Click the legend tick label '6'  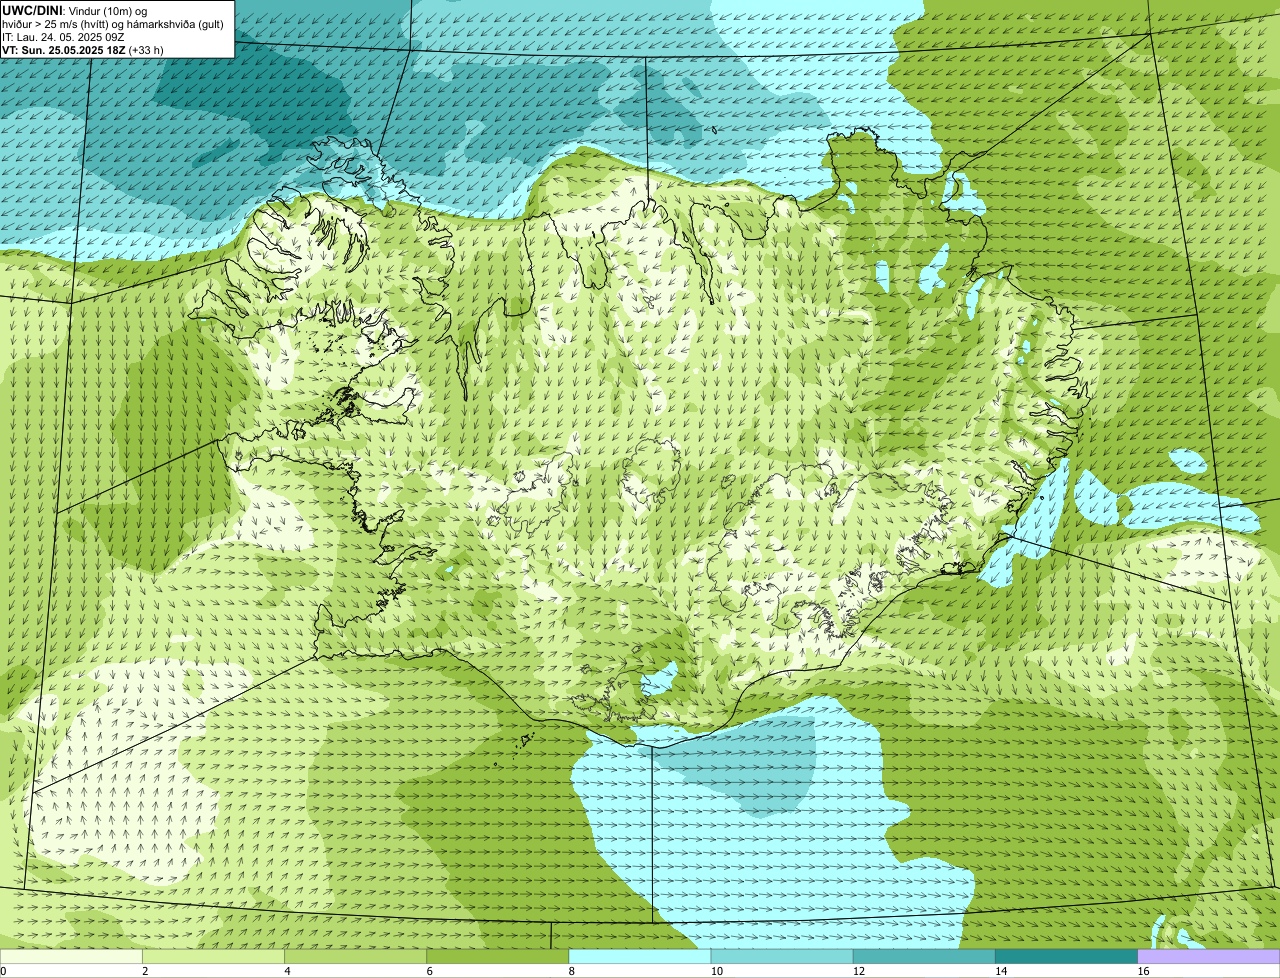tap(429, 971)
